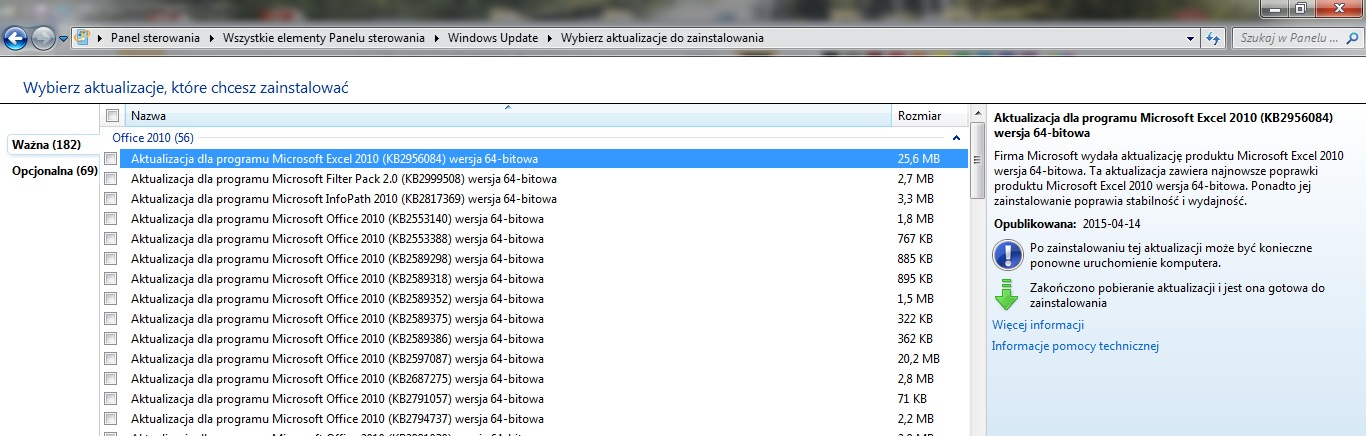The width and height of the screenshot is (1366, 436).
Task: Open the 'Informacje pomocy technicznej' link
Action: coord(1075,346)
